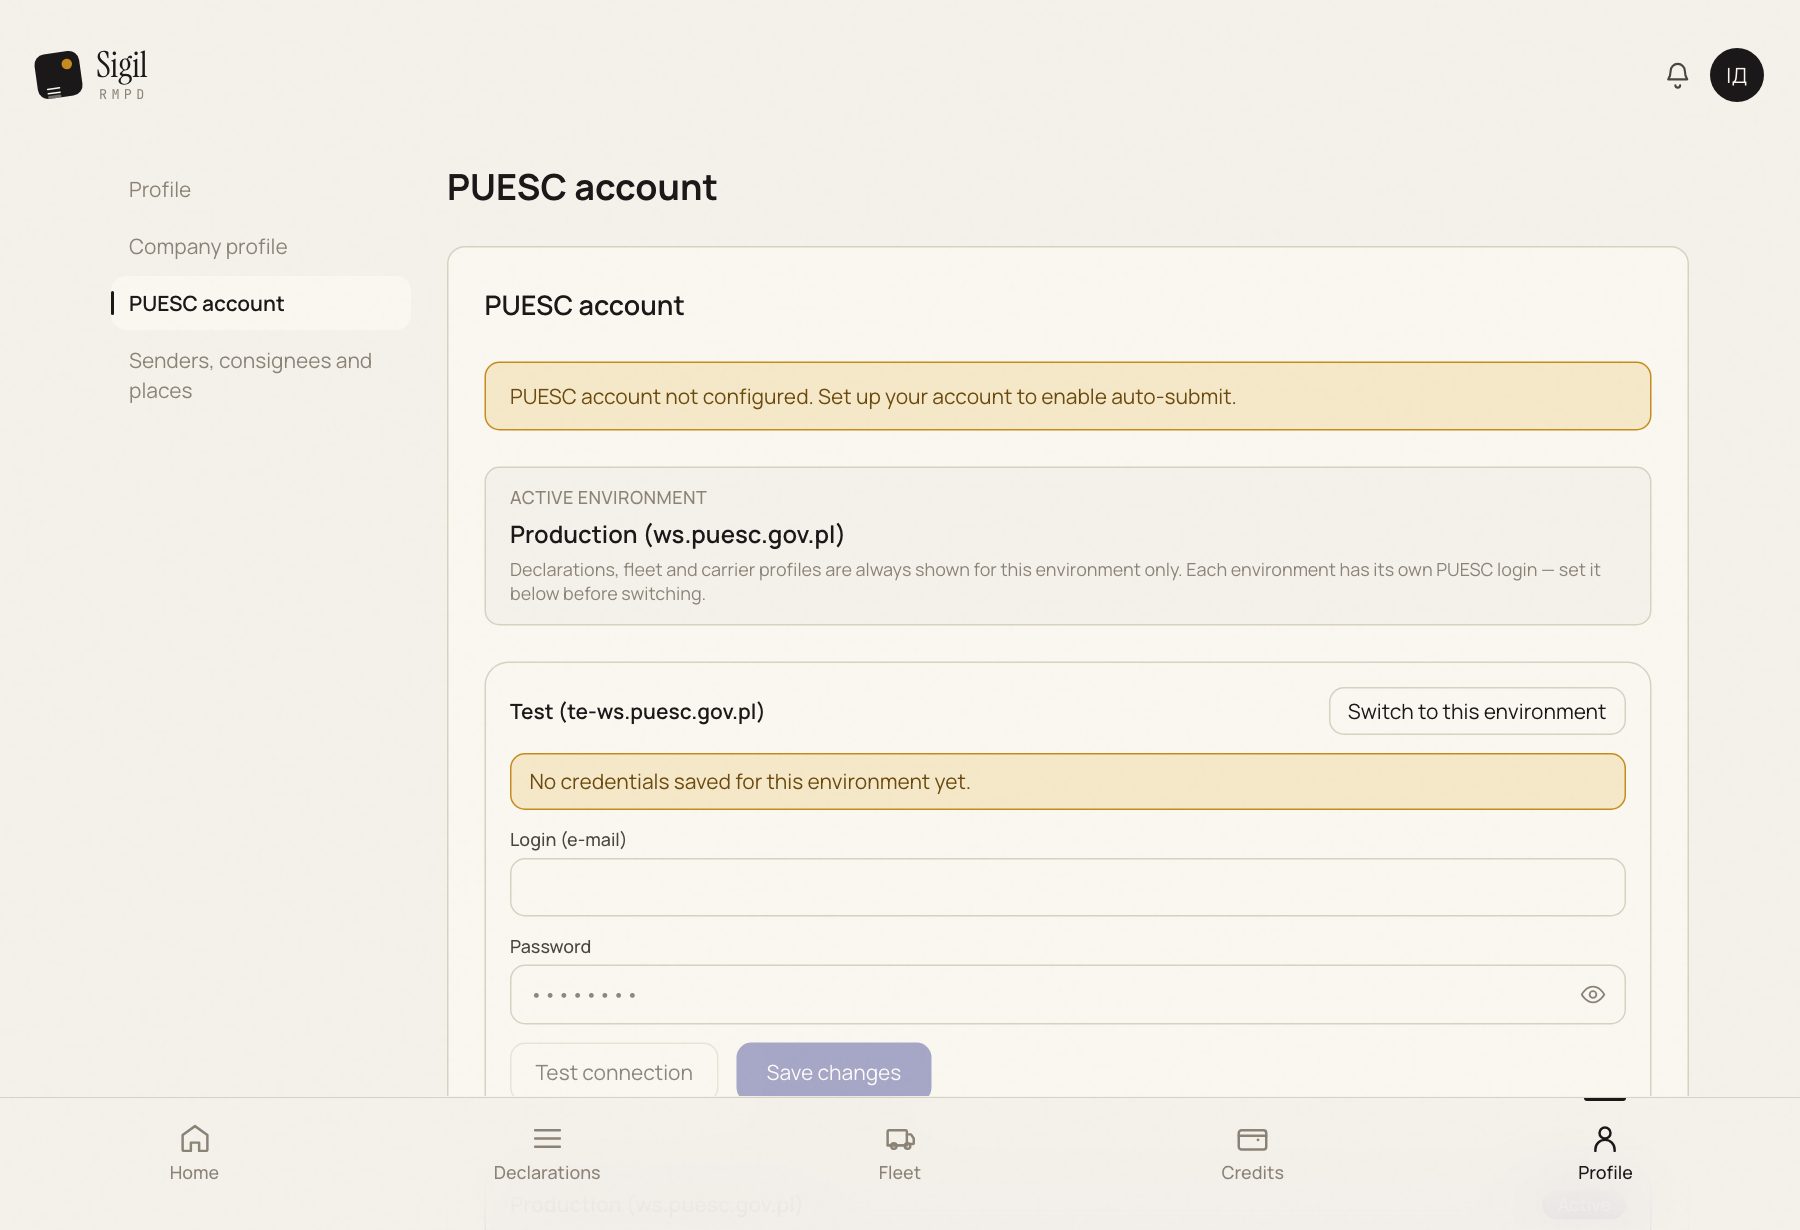Click the Sigil RMPD logo
The height and width of the screenshot is (1230, 1800).
click(x=91, y=75)
